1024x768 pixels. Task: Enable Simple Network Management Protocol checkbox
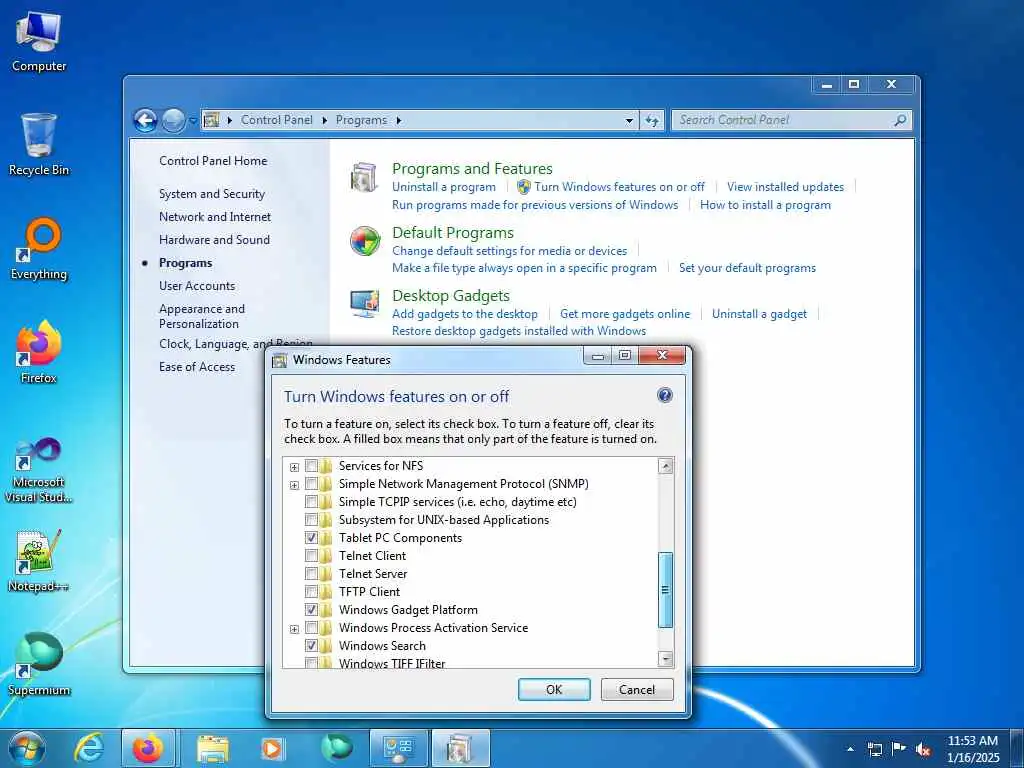312,484
